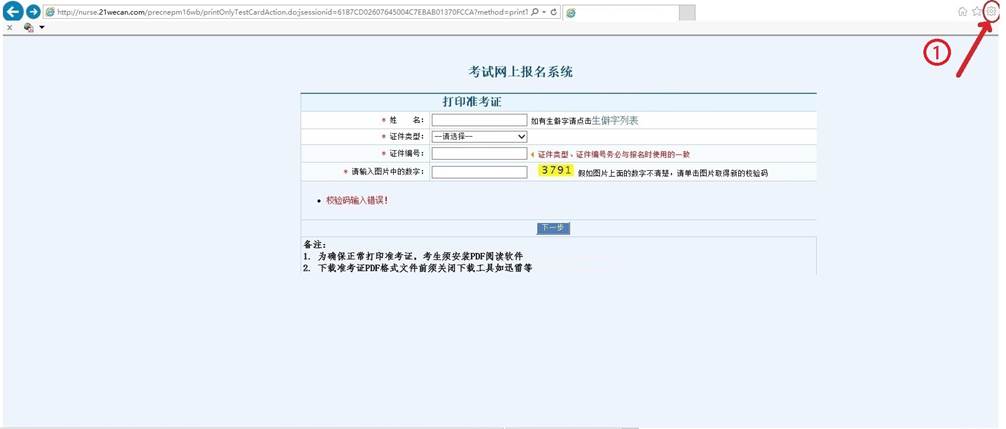This screenshot has height=429, width=1006.
Task: Focus the 证件编号 input box
Action: point(479,154)
